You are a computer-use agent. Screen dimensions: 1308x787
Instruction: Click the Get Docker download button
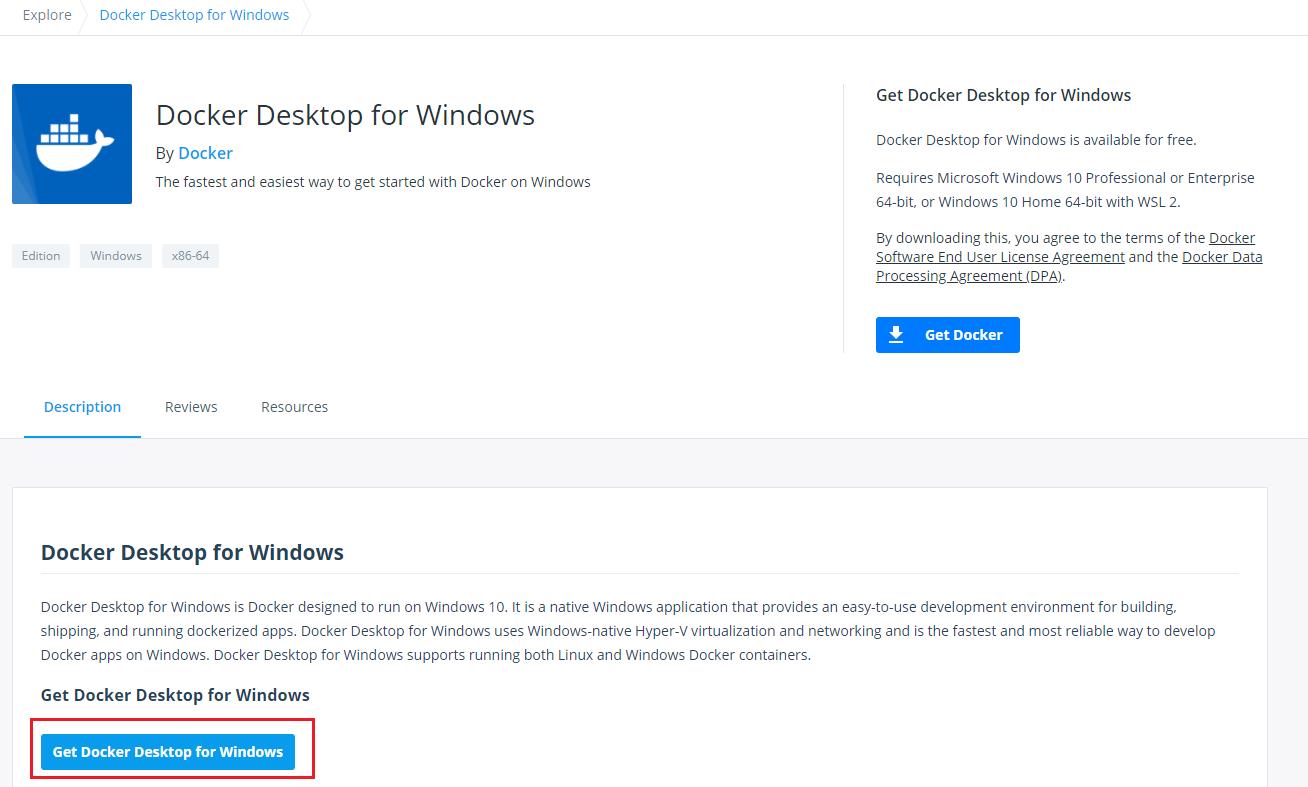click(948, 335)
